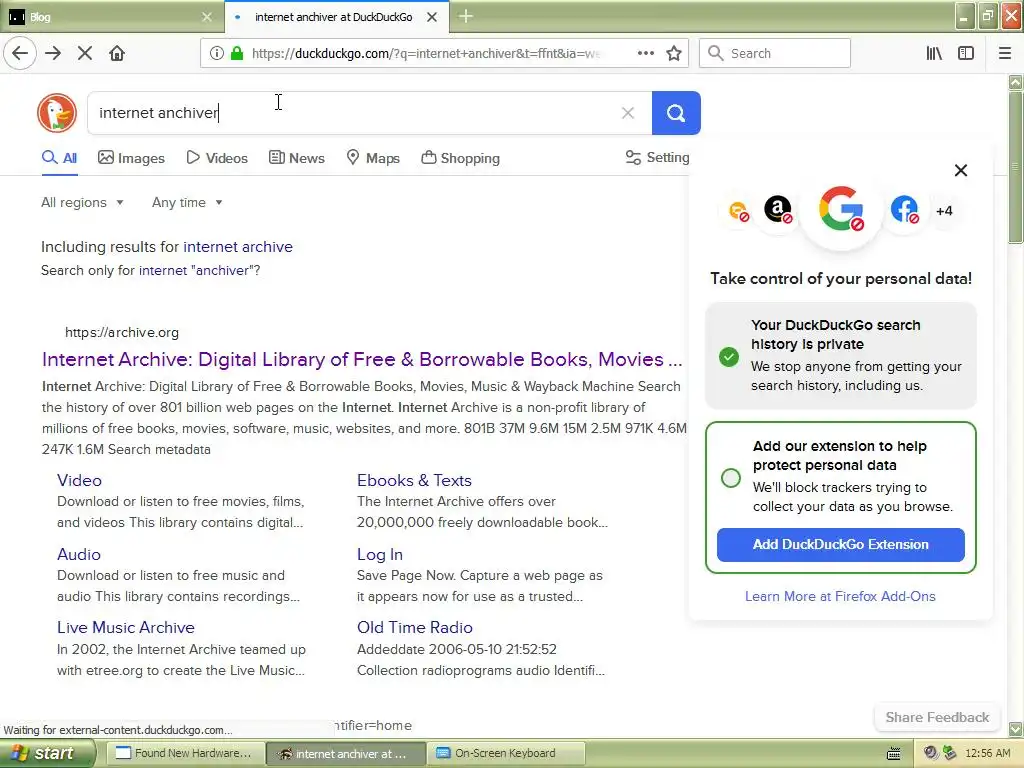The height and width of the screenshot is (768, 1024).
Task: Close the privacy promo panel
Action: click(961, 170)
